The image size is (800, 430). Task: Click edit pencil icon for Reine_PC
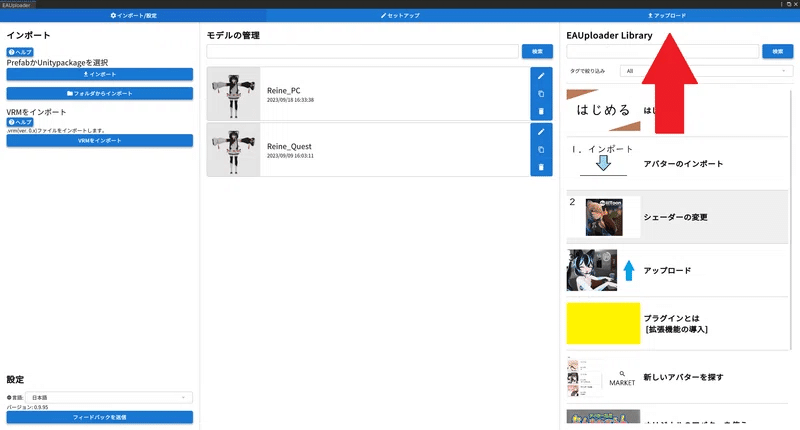pos(541,76)
